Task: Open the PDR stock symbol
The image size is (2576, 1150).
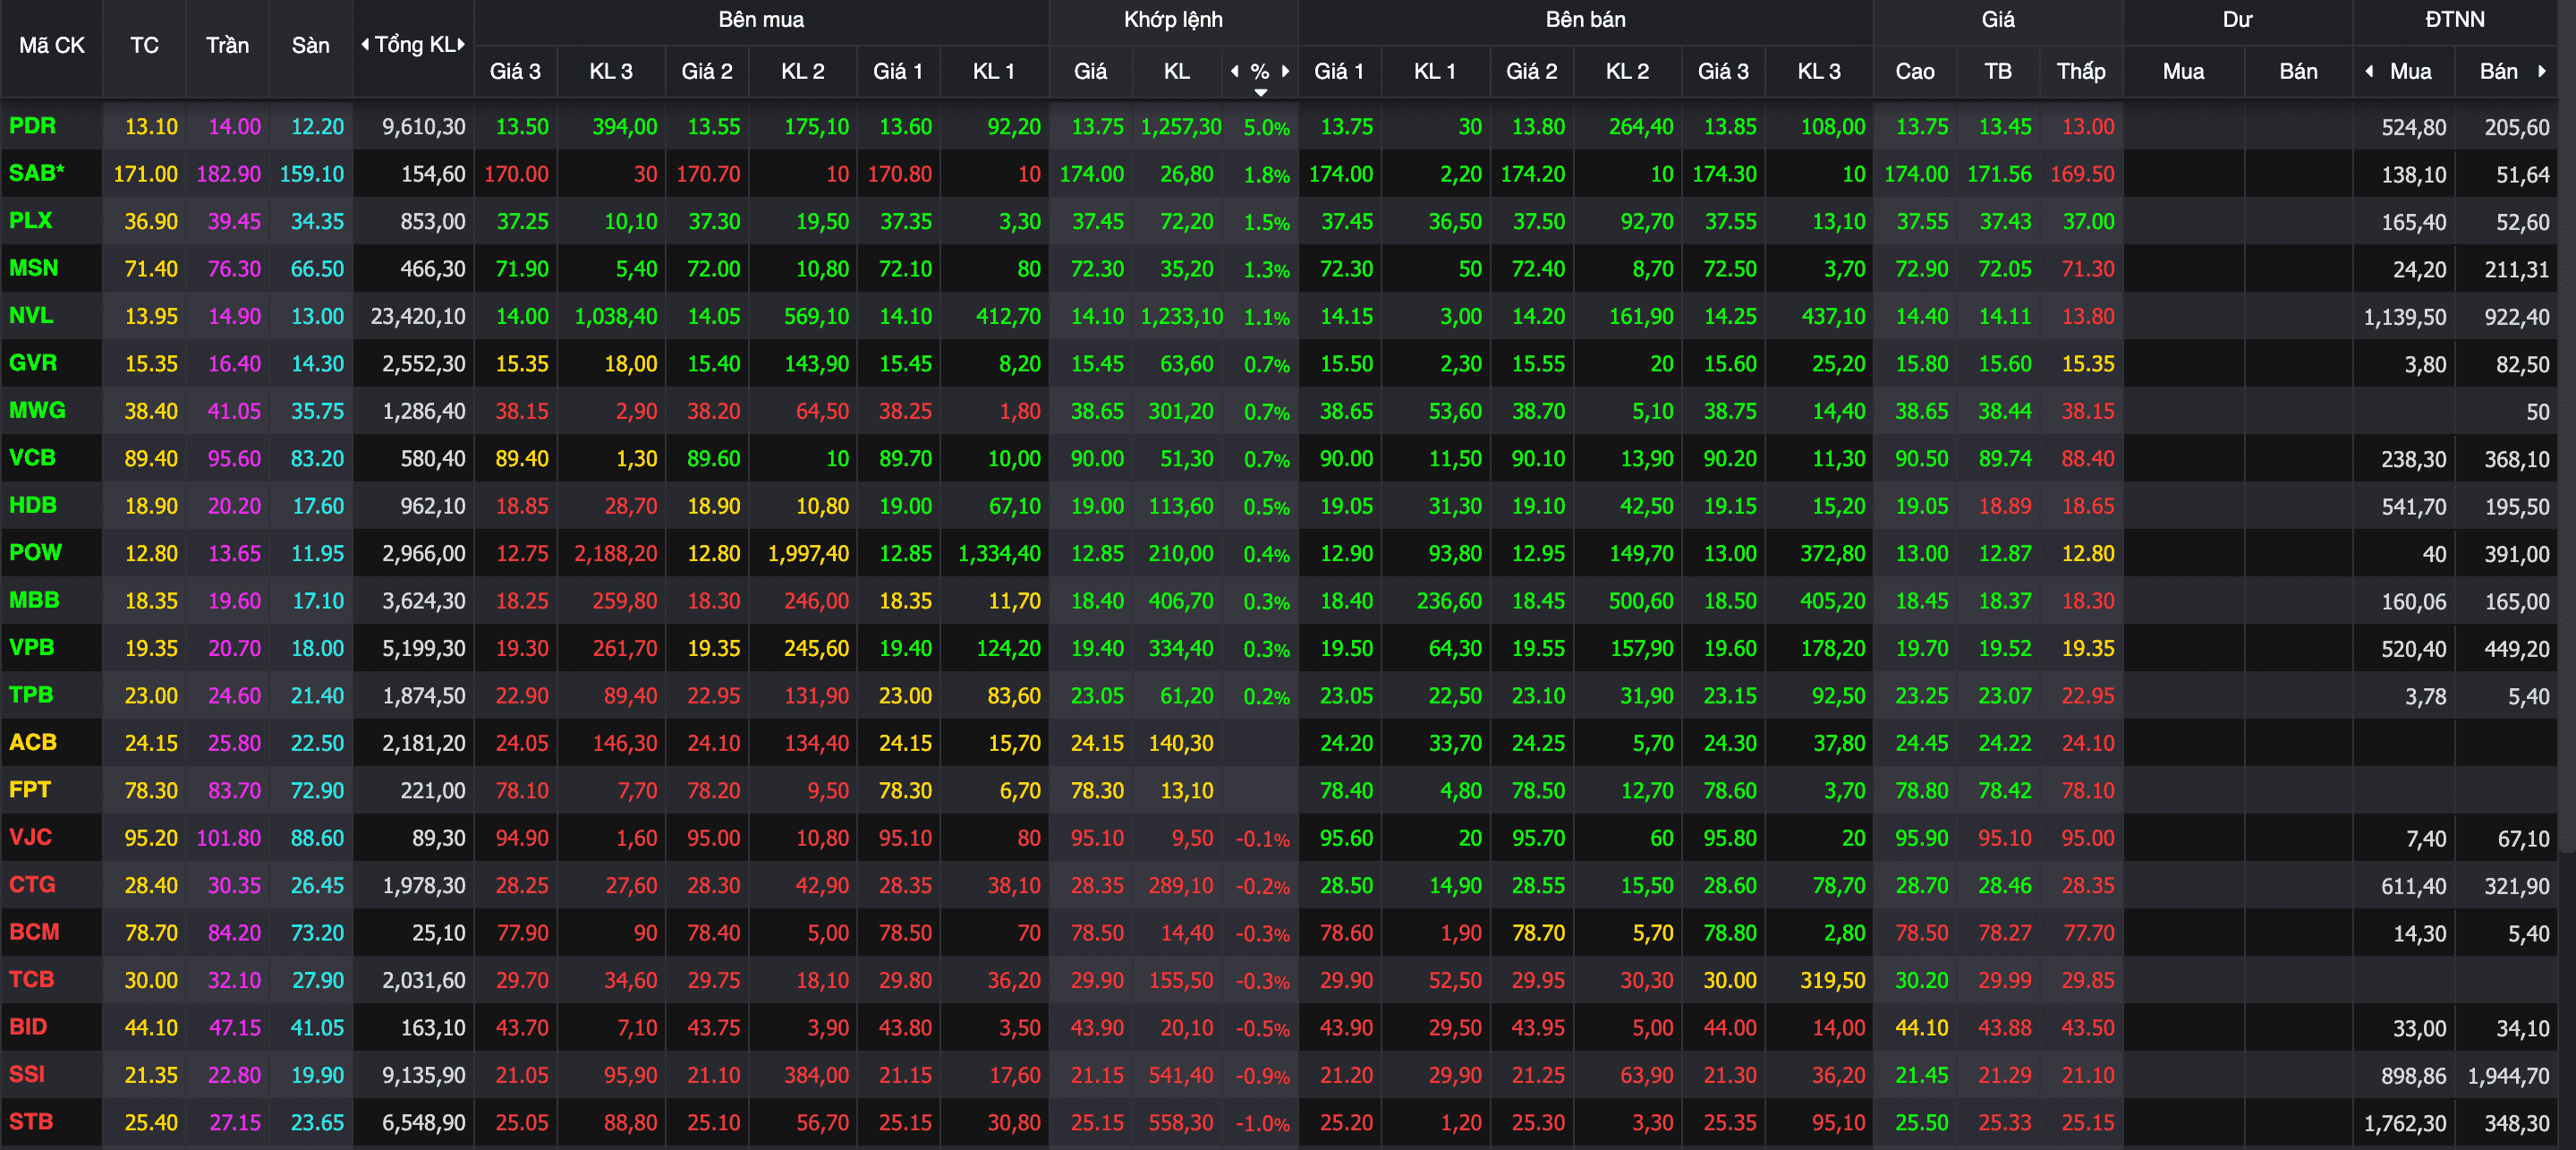Action: click(32, 126)
